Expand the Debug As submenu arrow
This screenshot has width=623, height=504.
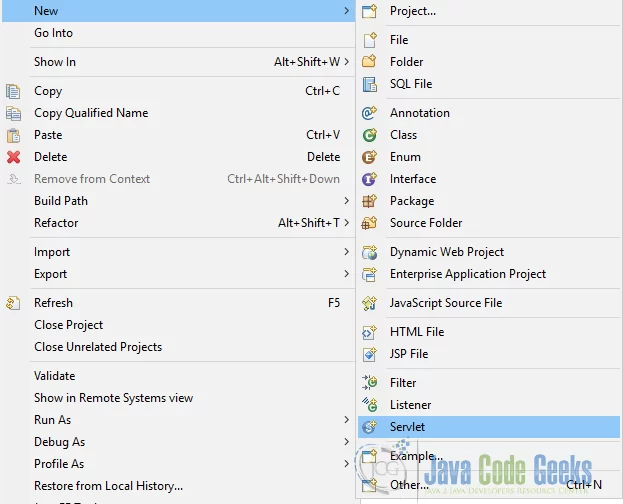pyautogui.click(x=346, y=442)
